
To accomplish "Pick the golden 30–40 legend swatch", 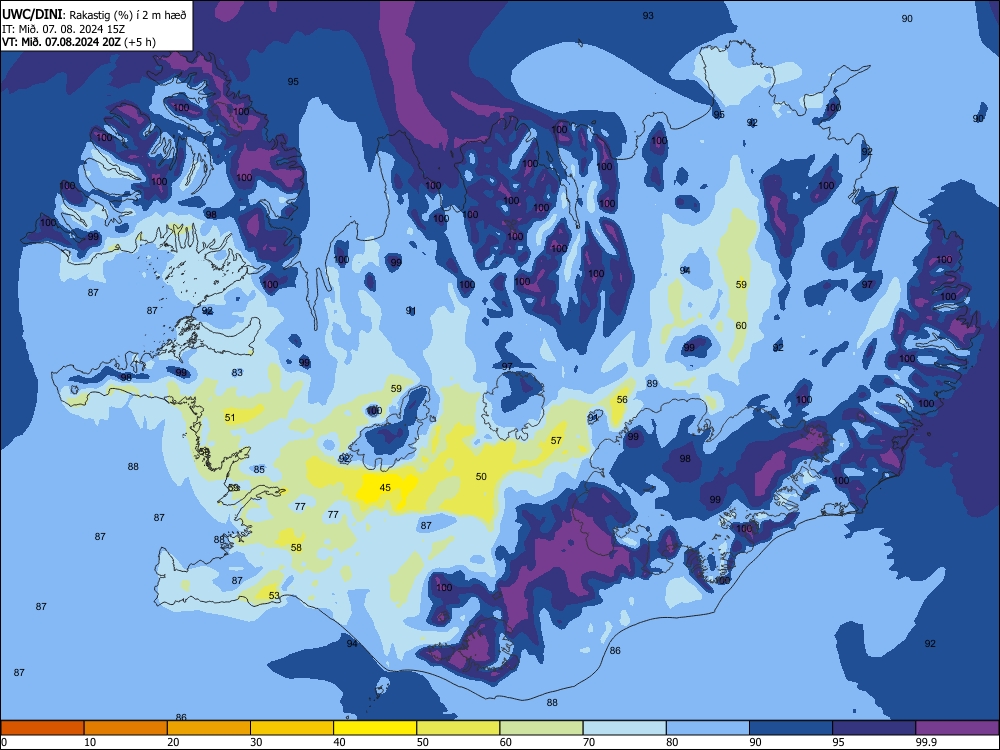I will pos(292,728).
